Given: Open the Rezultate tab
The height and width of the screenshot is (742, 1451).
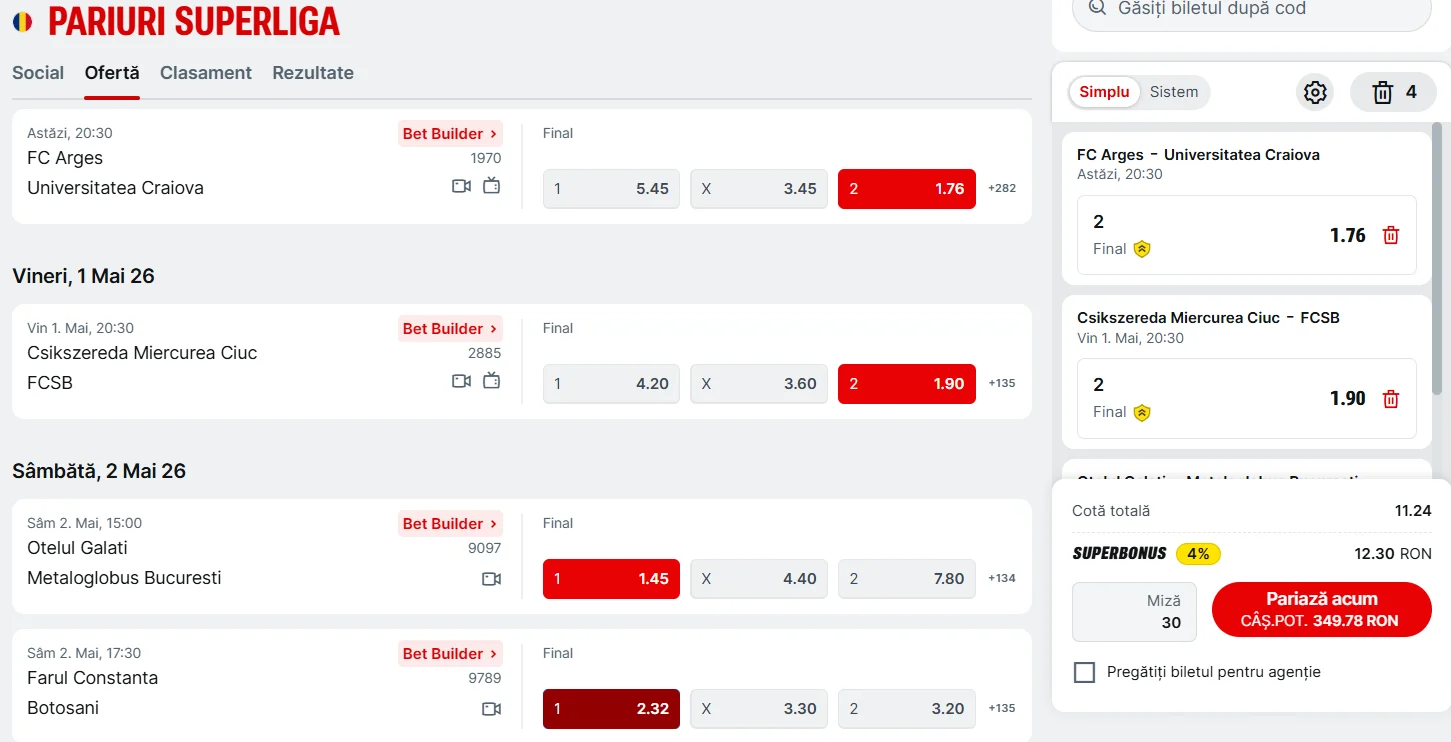Looking at the screenshot, I should 313,73.
